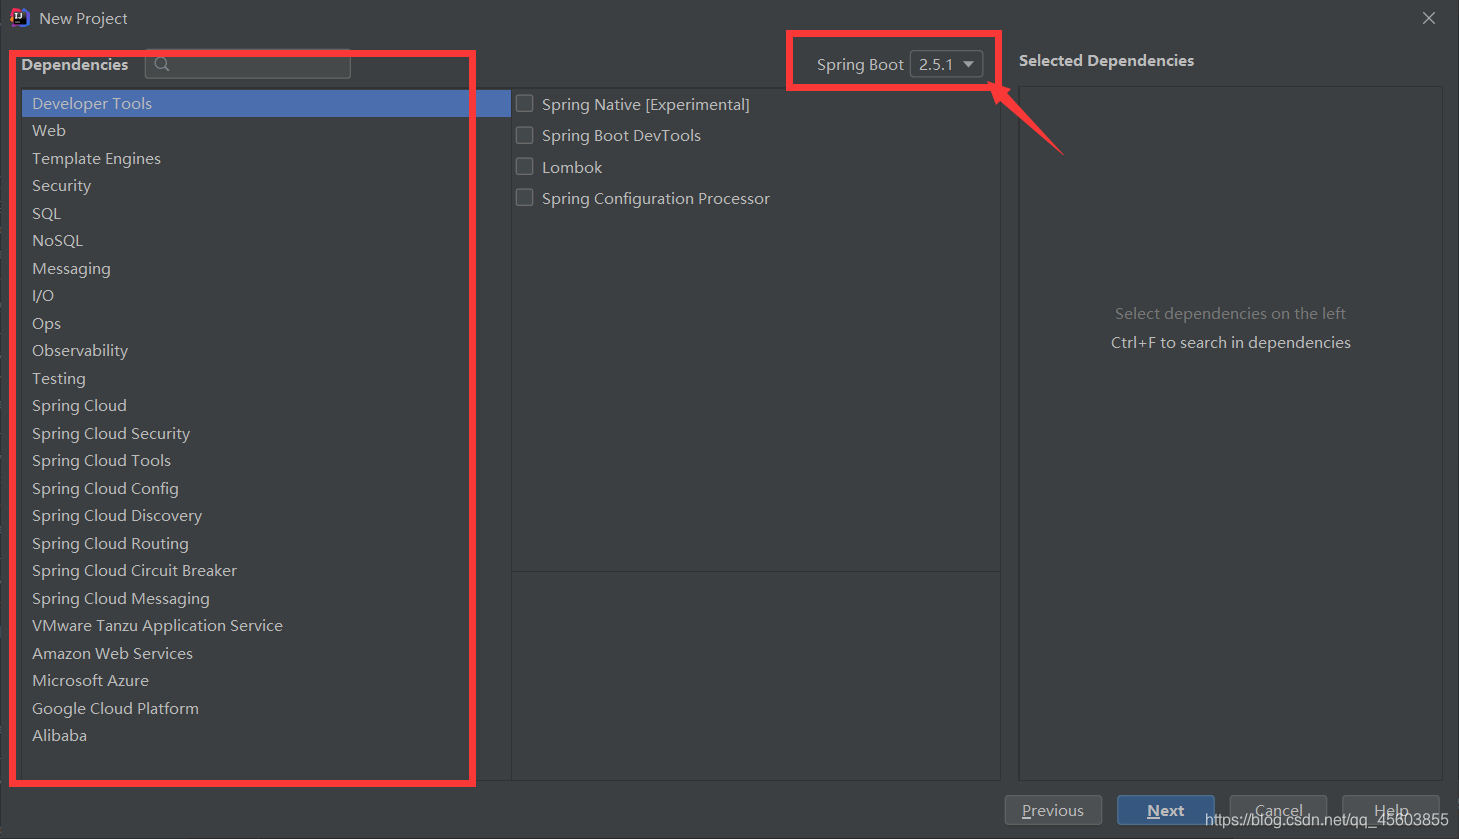Select the SQL category

[266, 213]
